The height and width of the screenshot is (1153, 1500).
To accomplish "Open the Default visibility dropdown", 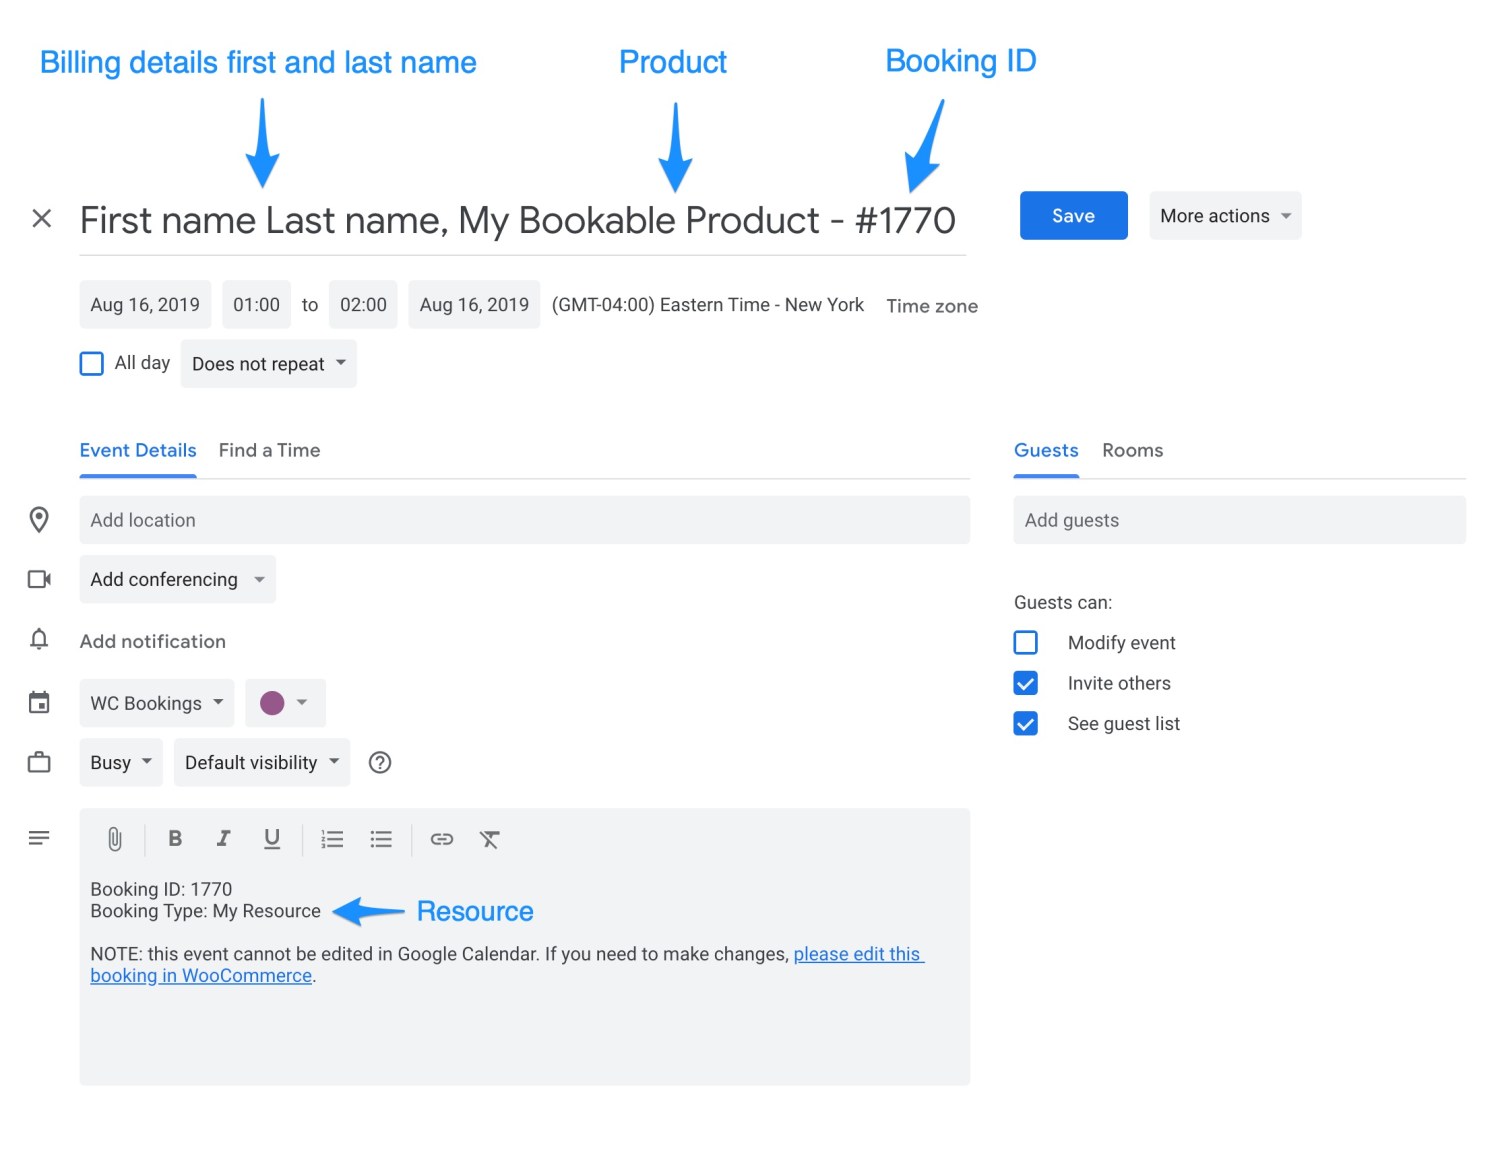I will tap(261, 762).
